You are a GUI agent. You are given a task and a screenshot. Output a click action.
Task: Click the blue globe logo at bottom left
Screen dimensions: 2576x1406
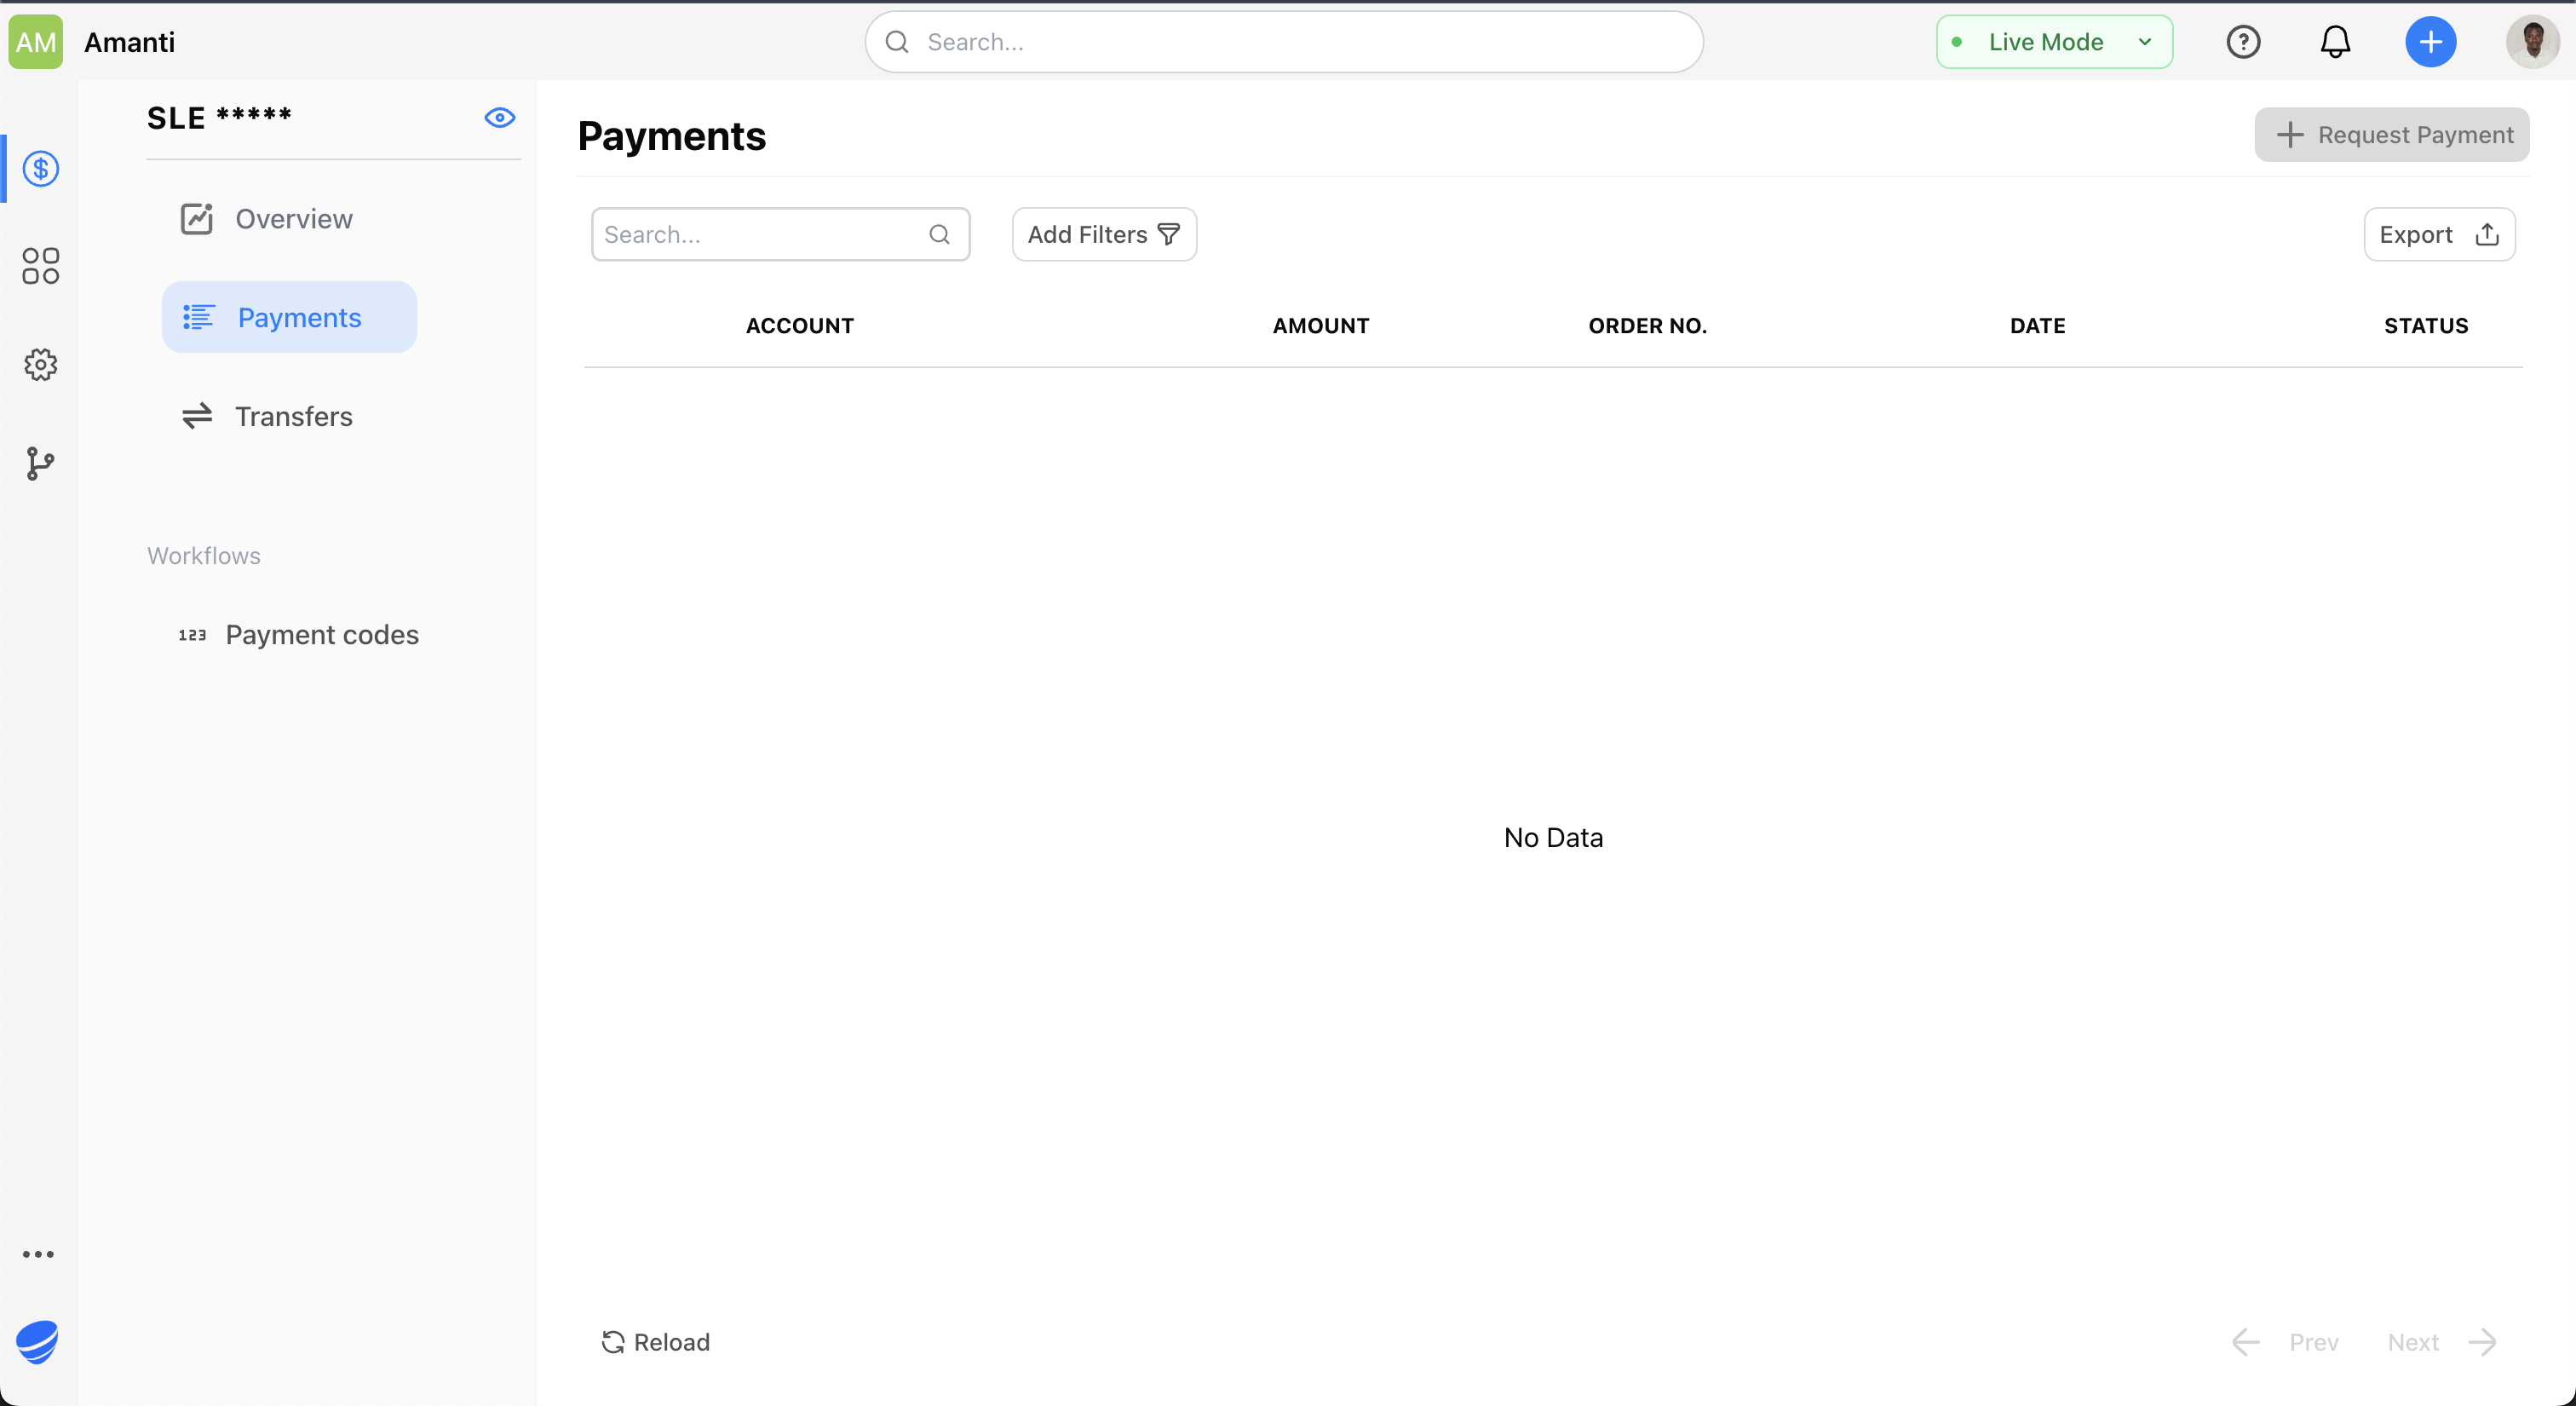pyautogui.click(x=37, y=1341)
